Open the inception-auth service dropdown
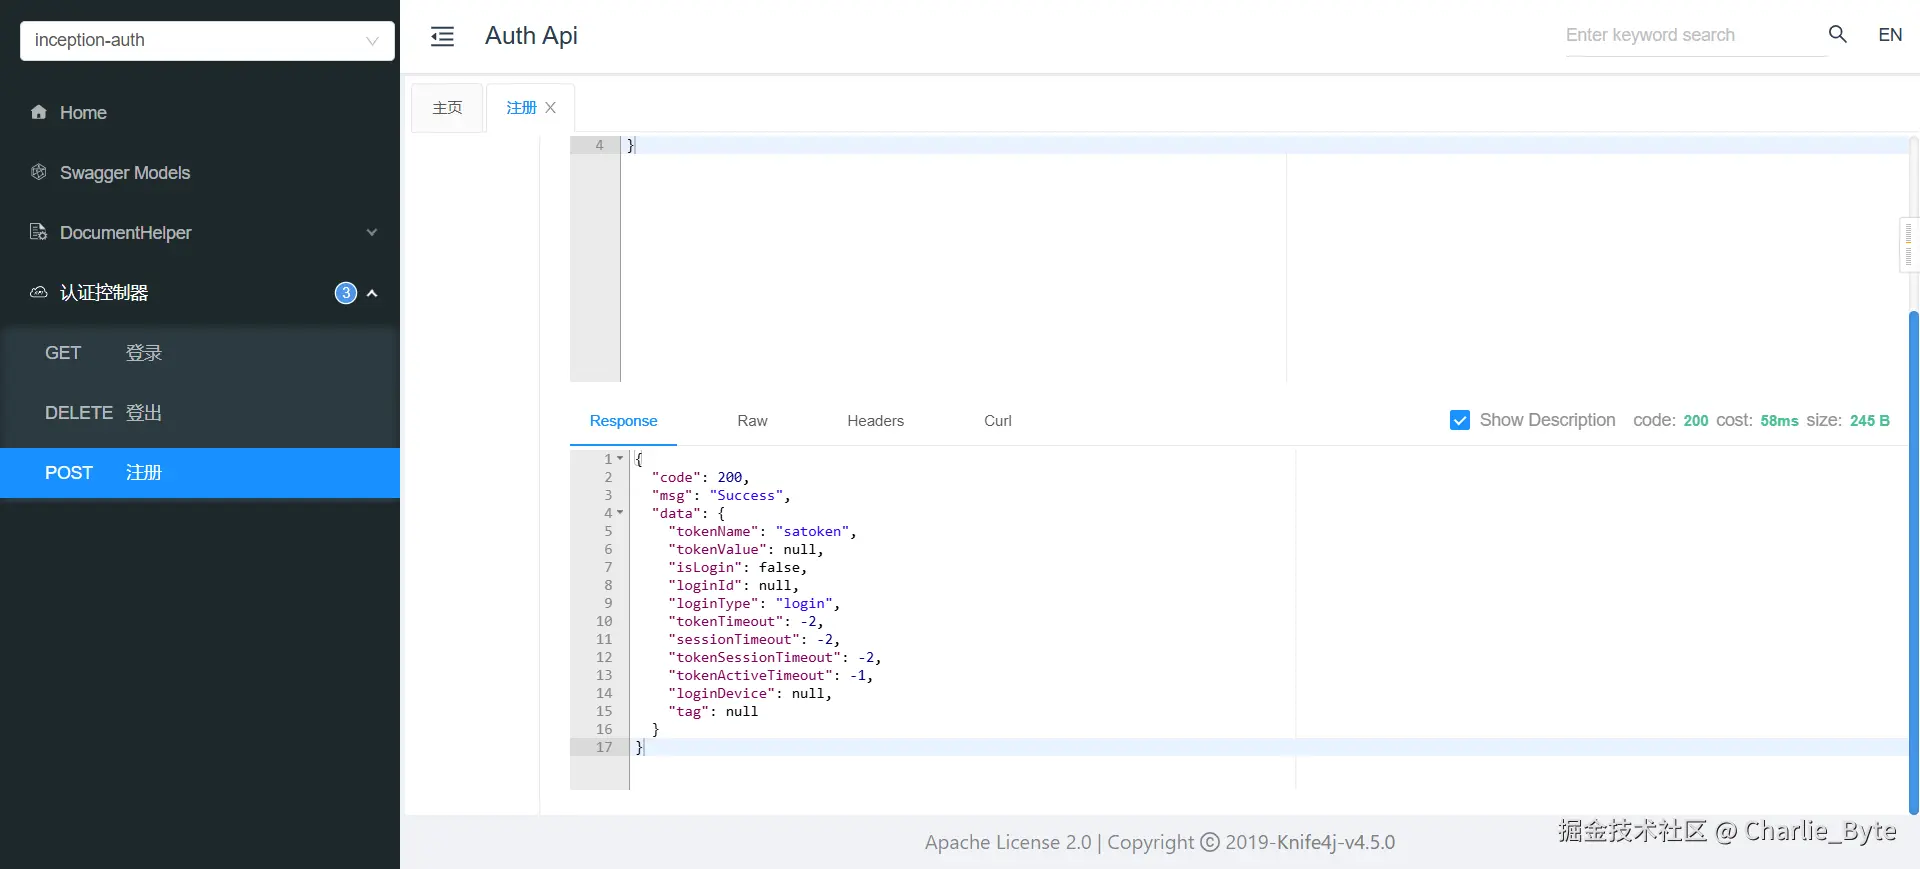Image resolution: width=1920 pixels, height=869 pixels. [x=207, y=41]
